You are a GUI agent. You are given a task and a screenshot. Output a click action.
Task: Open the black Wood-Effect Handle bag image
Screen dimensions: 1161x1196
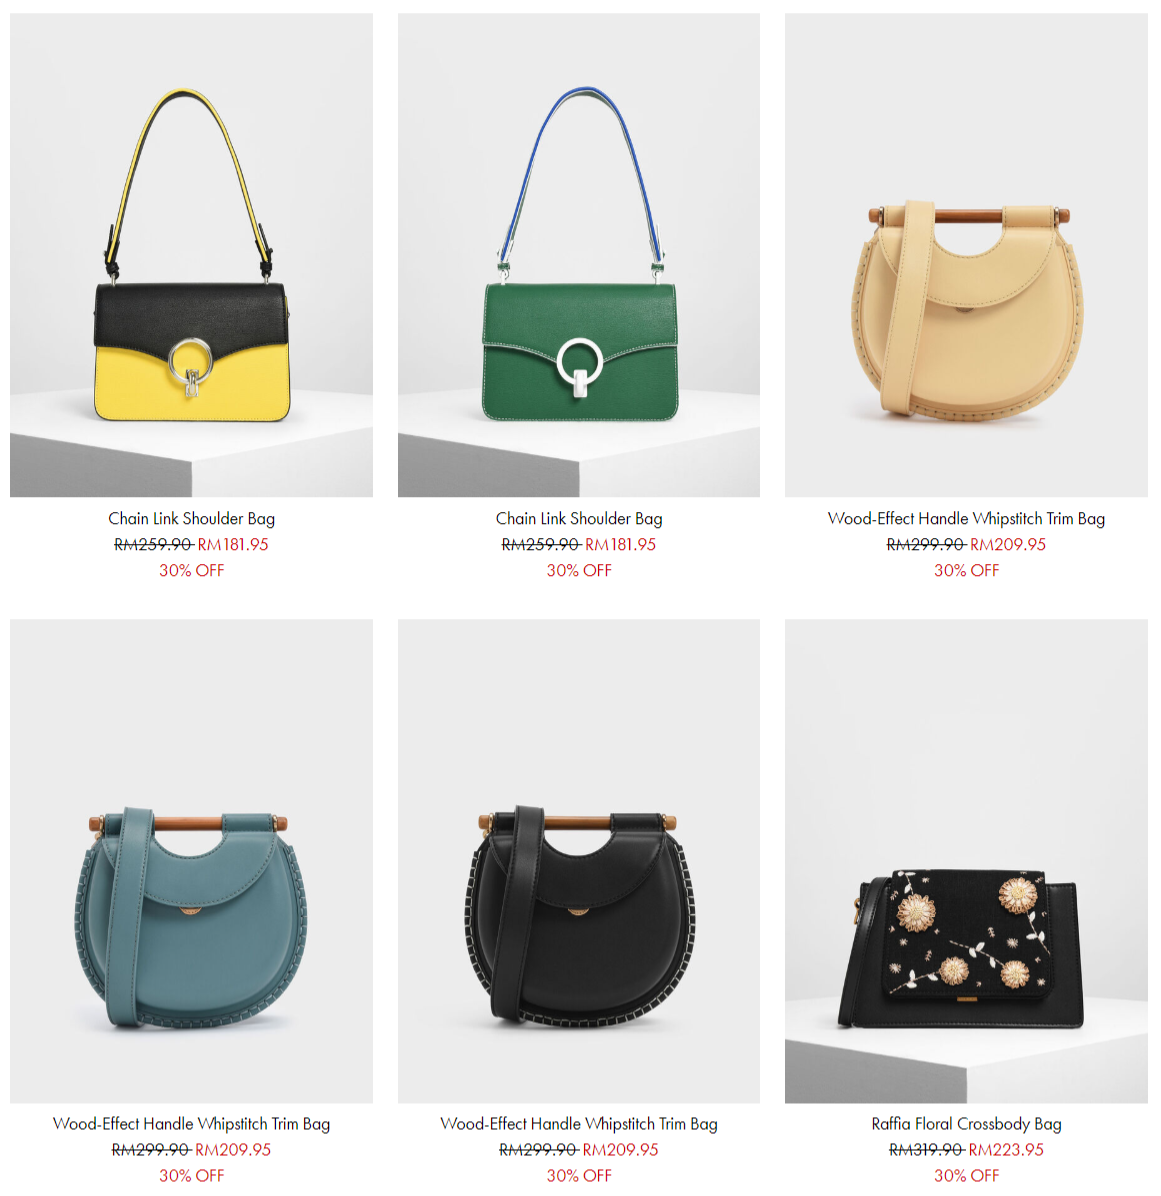[x=579, y=861]
